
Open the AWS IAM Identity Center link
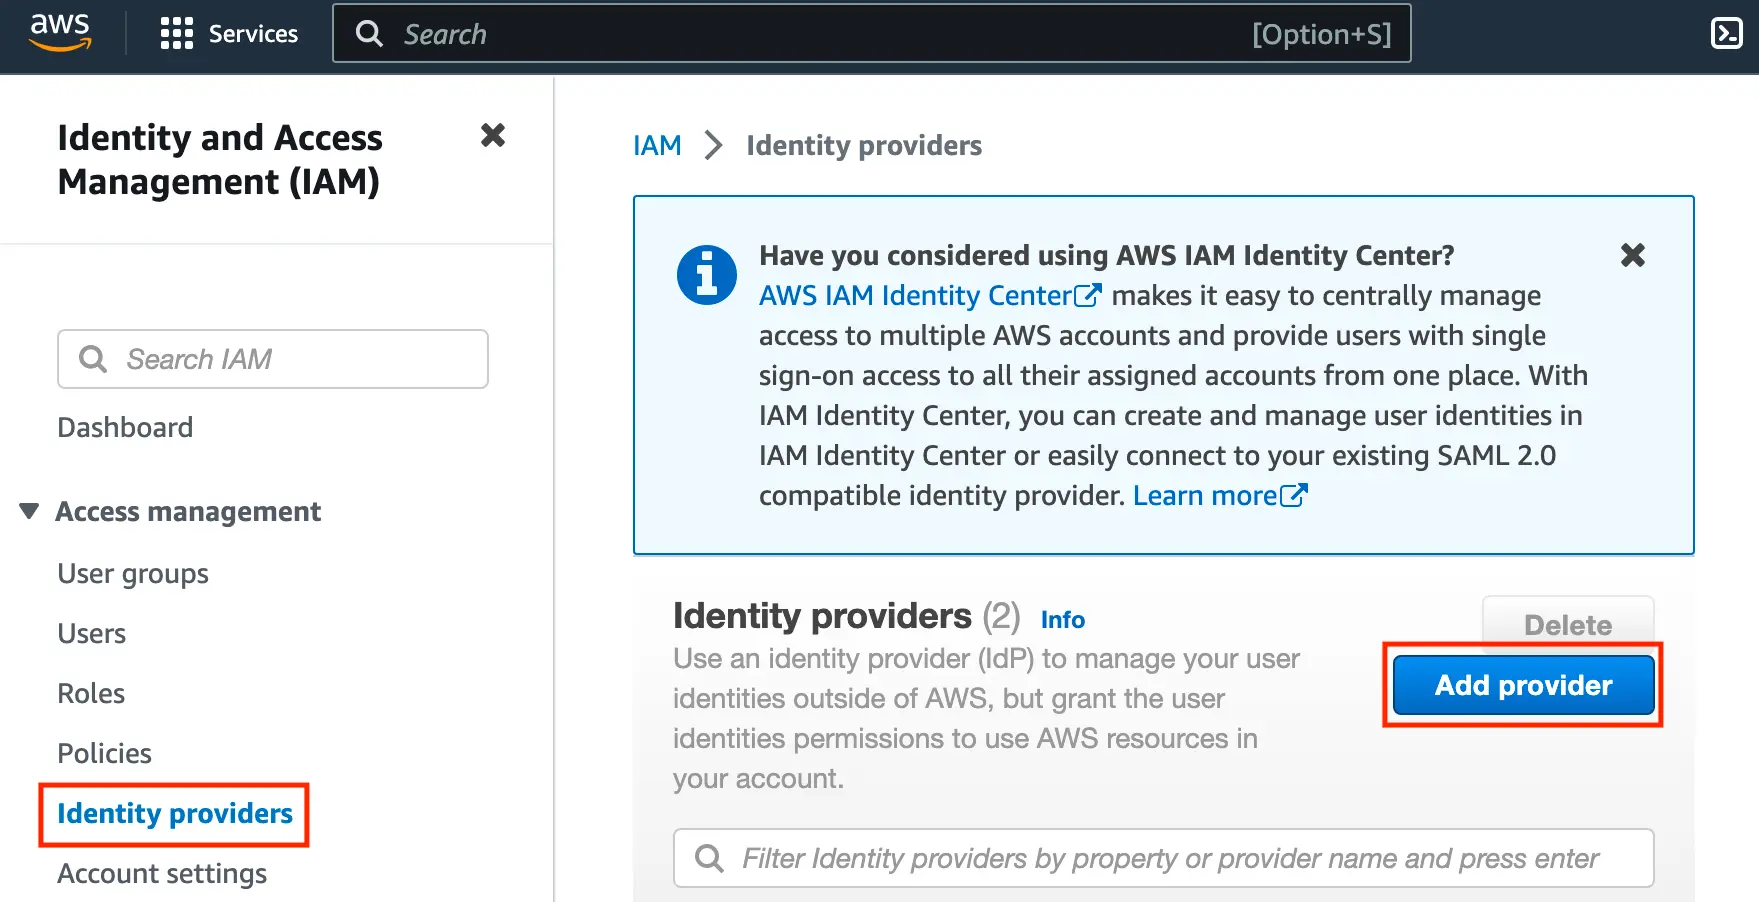[929, 296]
